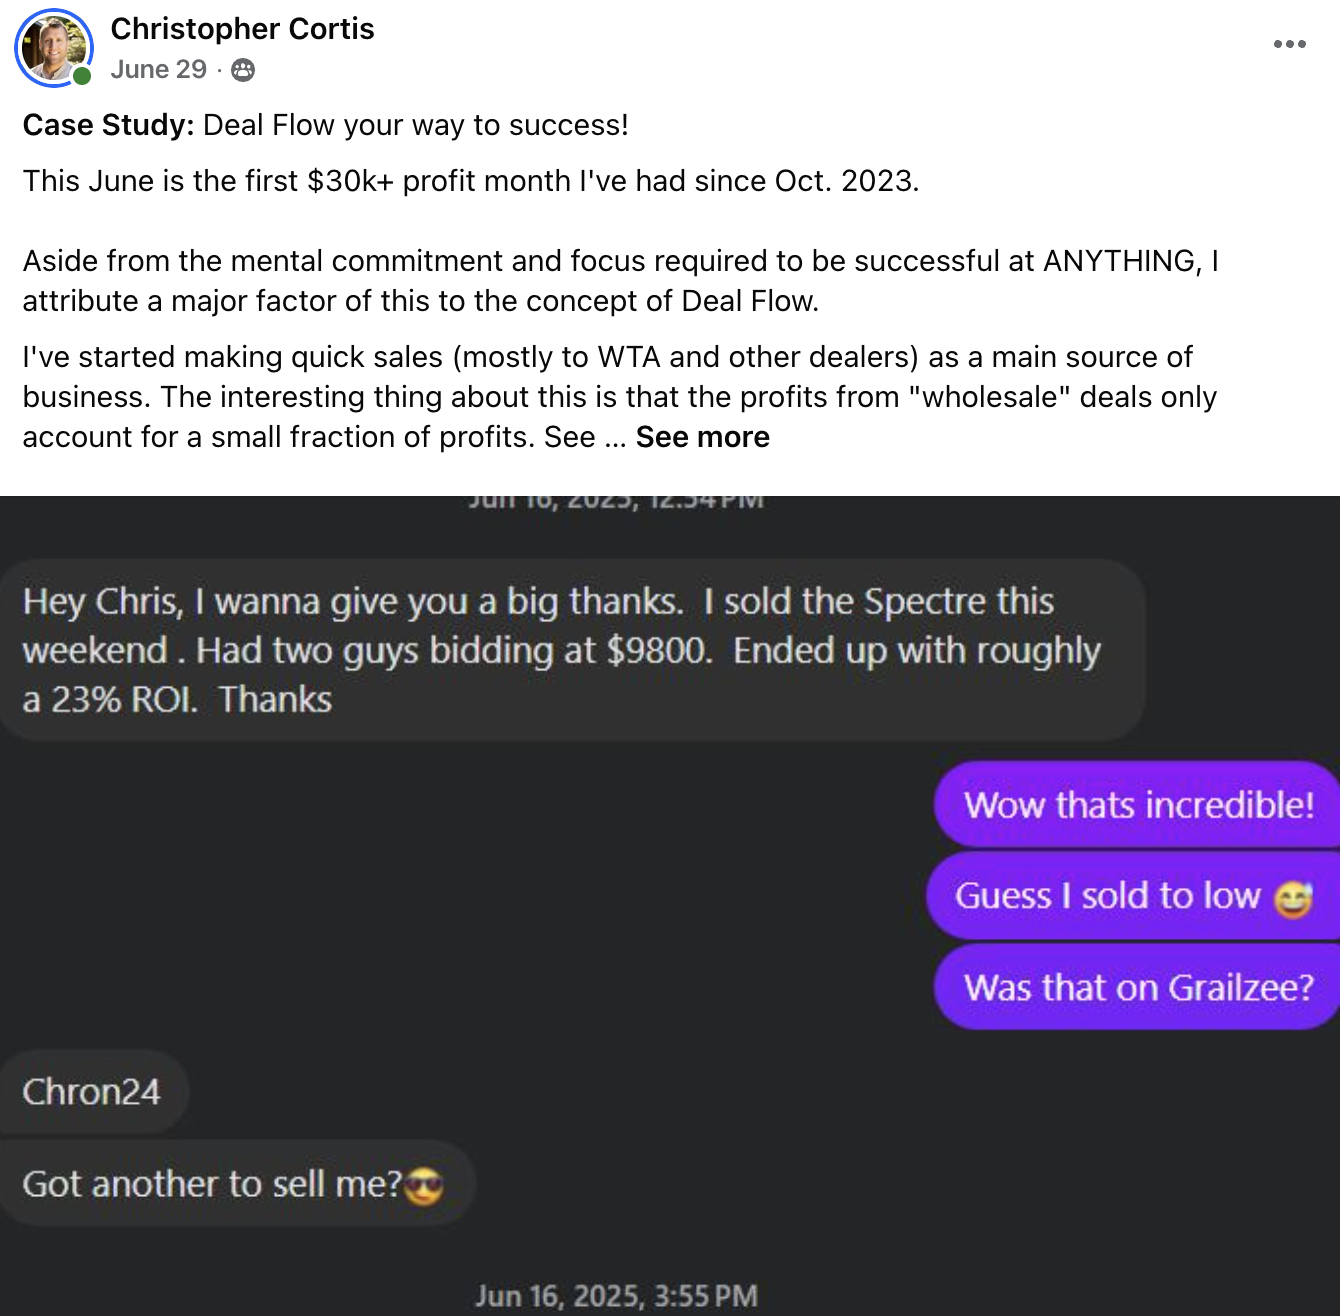Open Christopher Cortis's profile picture
The image size is (1340, 1316).
pyautogui.click(x=52, y=46)
